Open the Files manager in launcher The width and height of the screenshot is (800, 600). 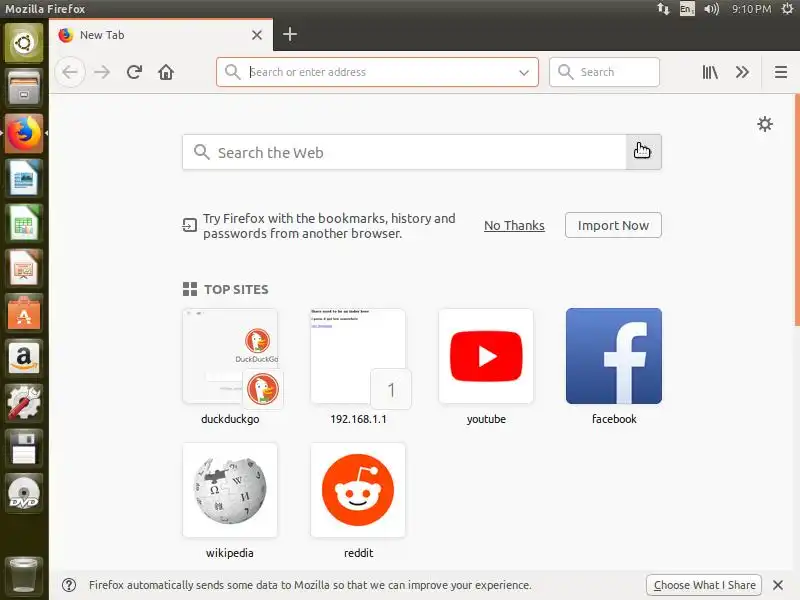[x=24, y=88]
